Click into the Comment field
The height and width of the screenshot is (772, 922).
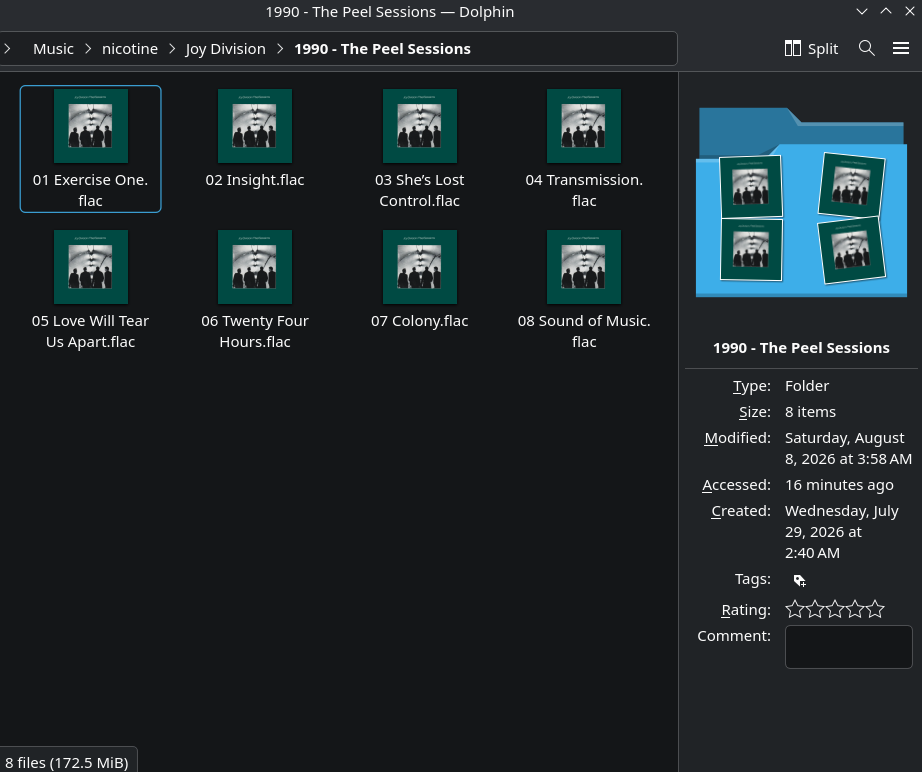(x=848, y=647)
